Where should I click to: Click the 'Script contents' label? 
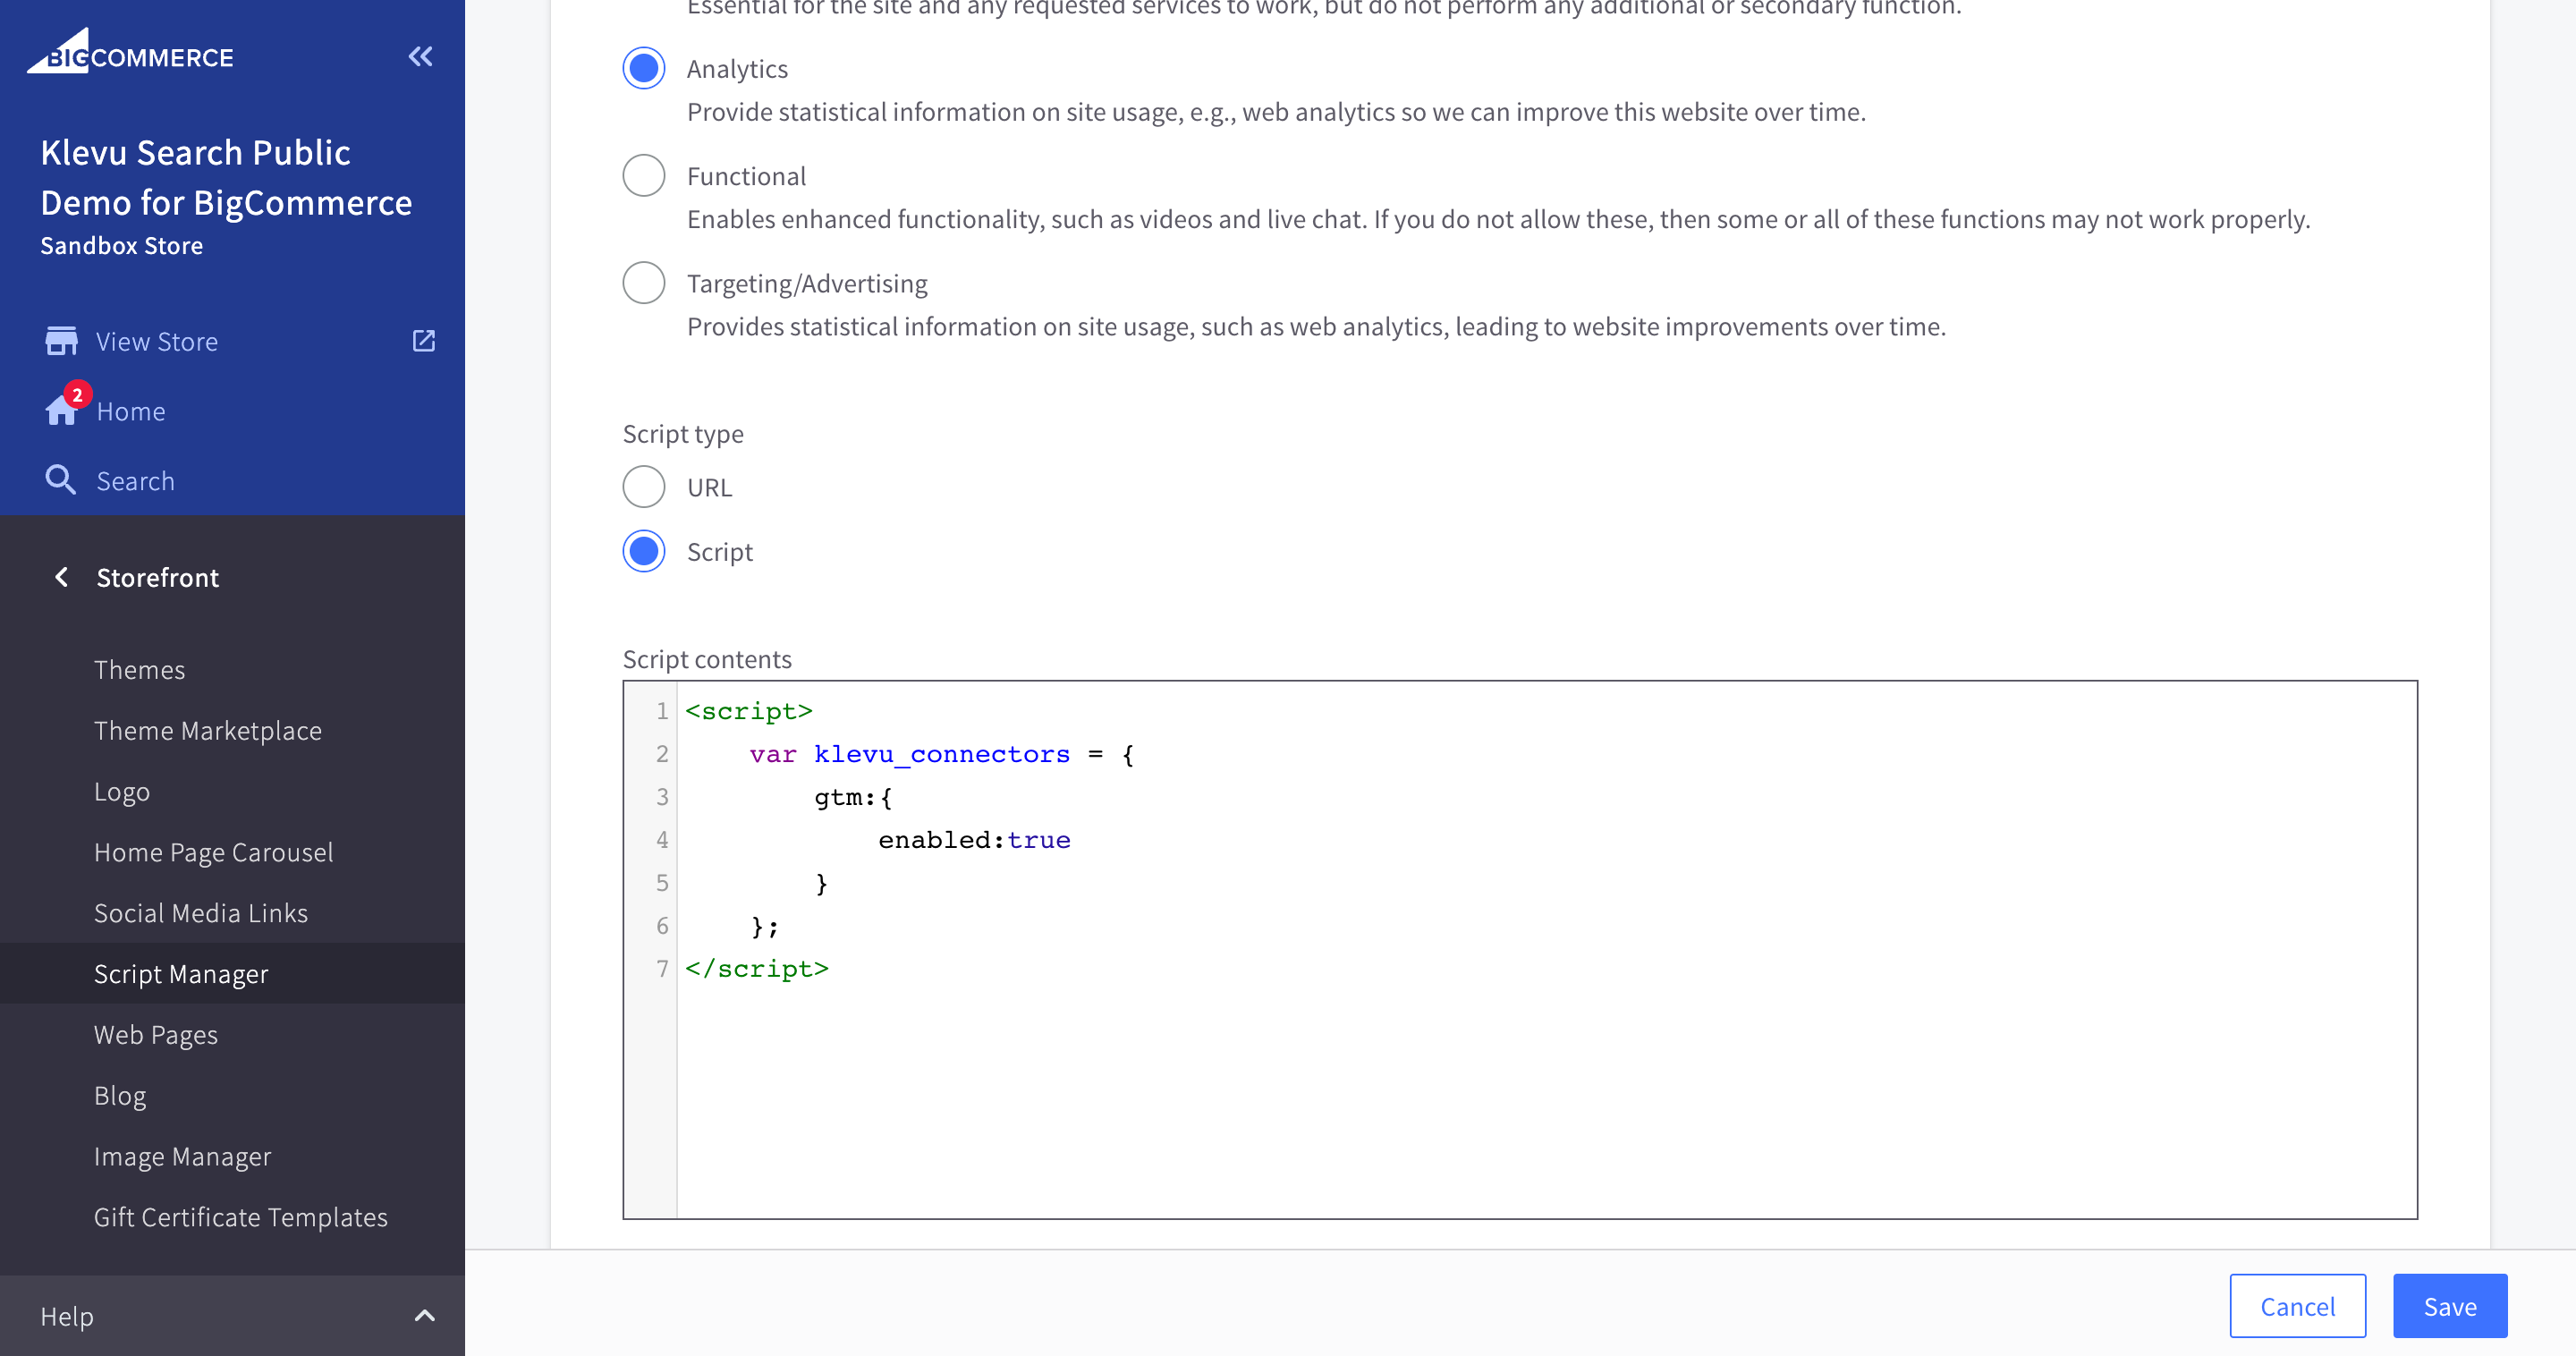coord(707,659)
